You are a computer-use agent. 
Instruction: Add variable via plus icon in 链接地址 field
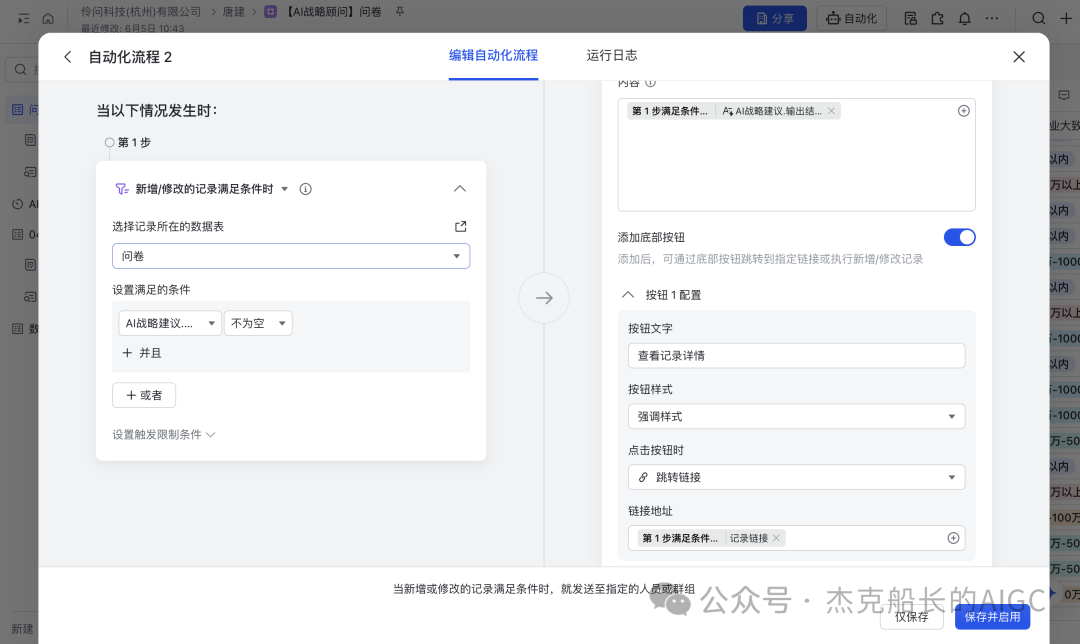[x=953, y=538]
